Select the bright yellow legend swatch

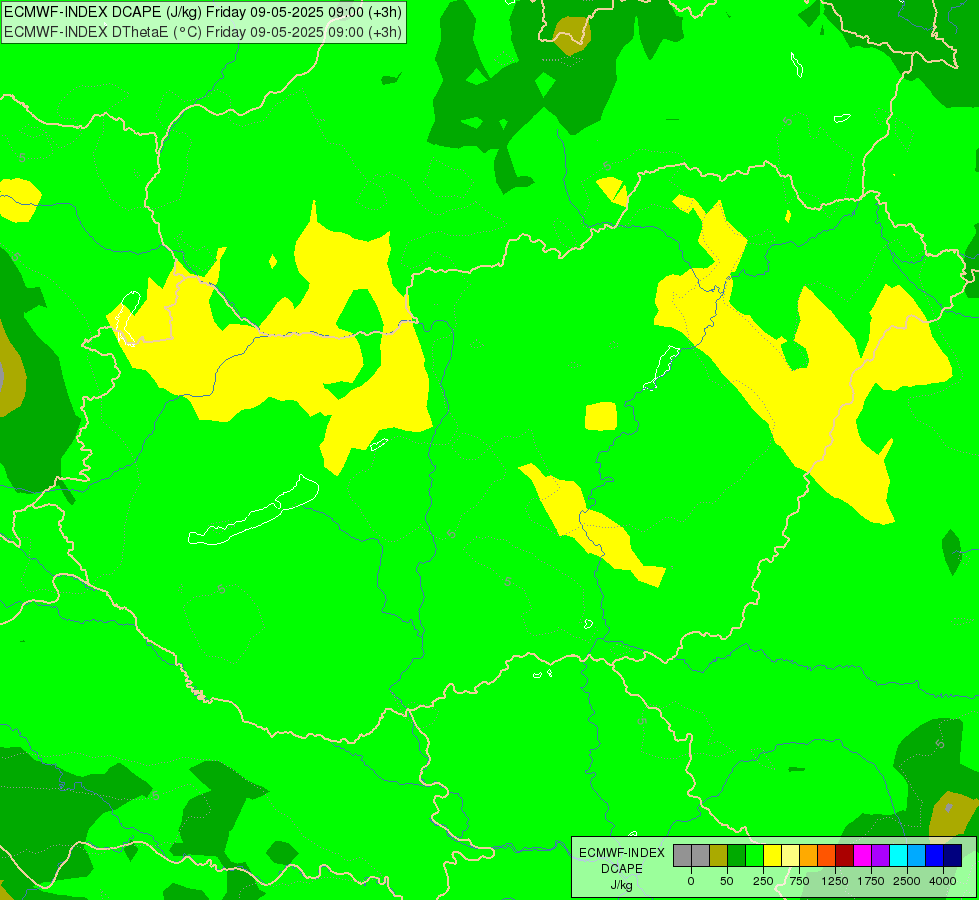pyautogui.click(x=772, y=856)
